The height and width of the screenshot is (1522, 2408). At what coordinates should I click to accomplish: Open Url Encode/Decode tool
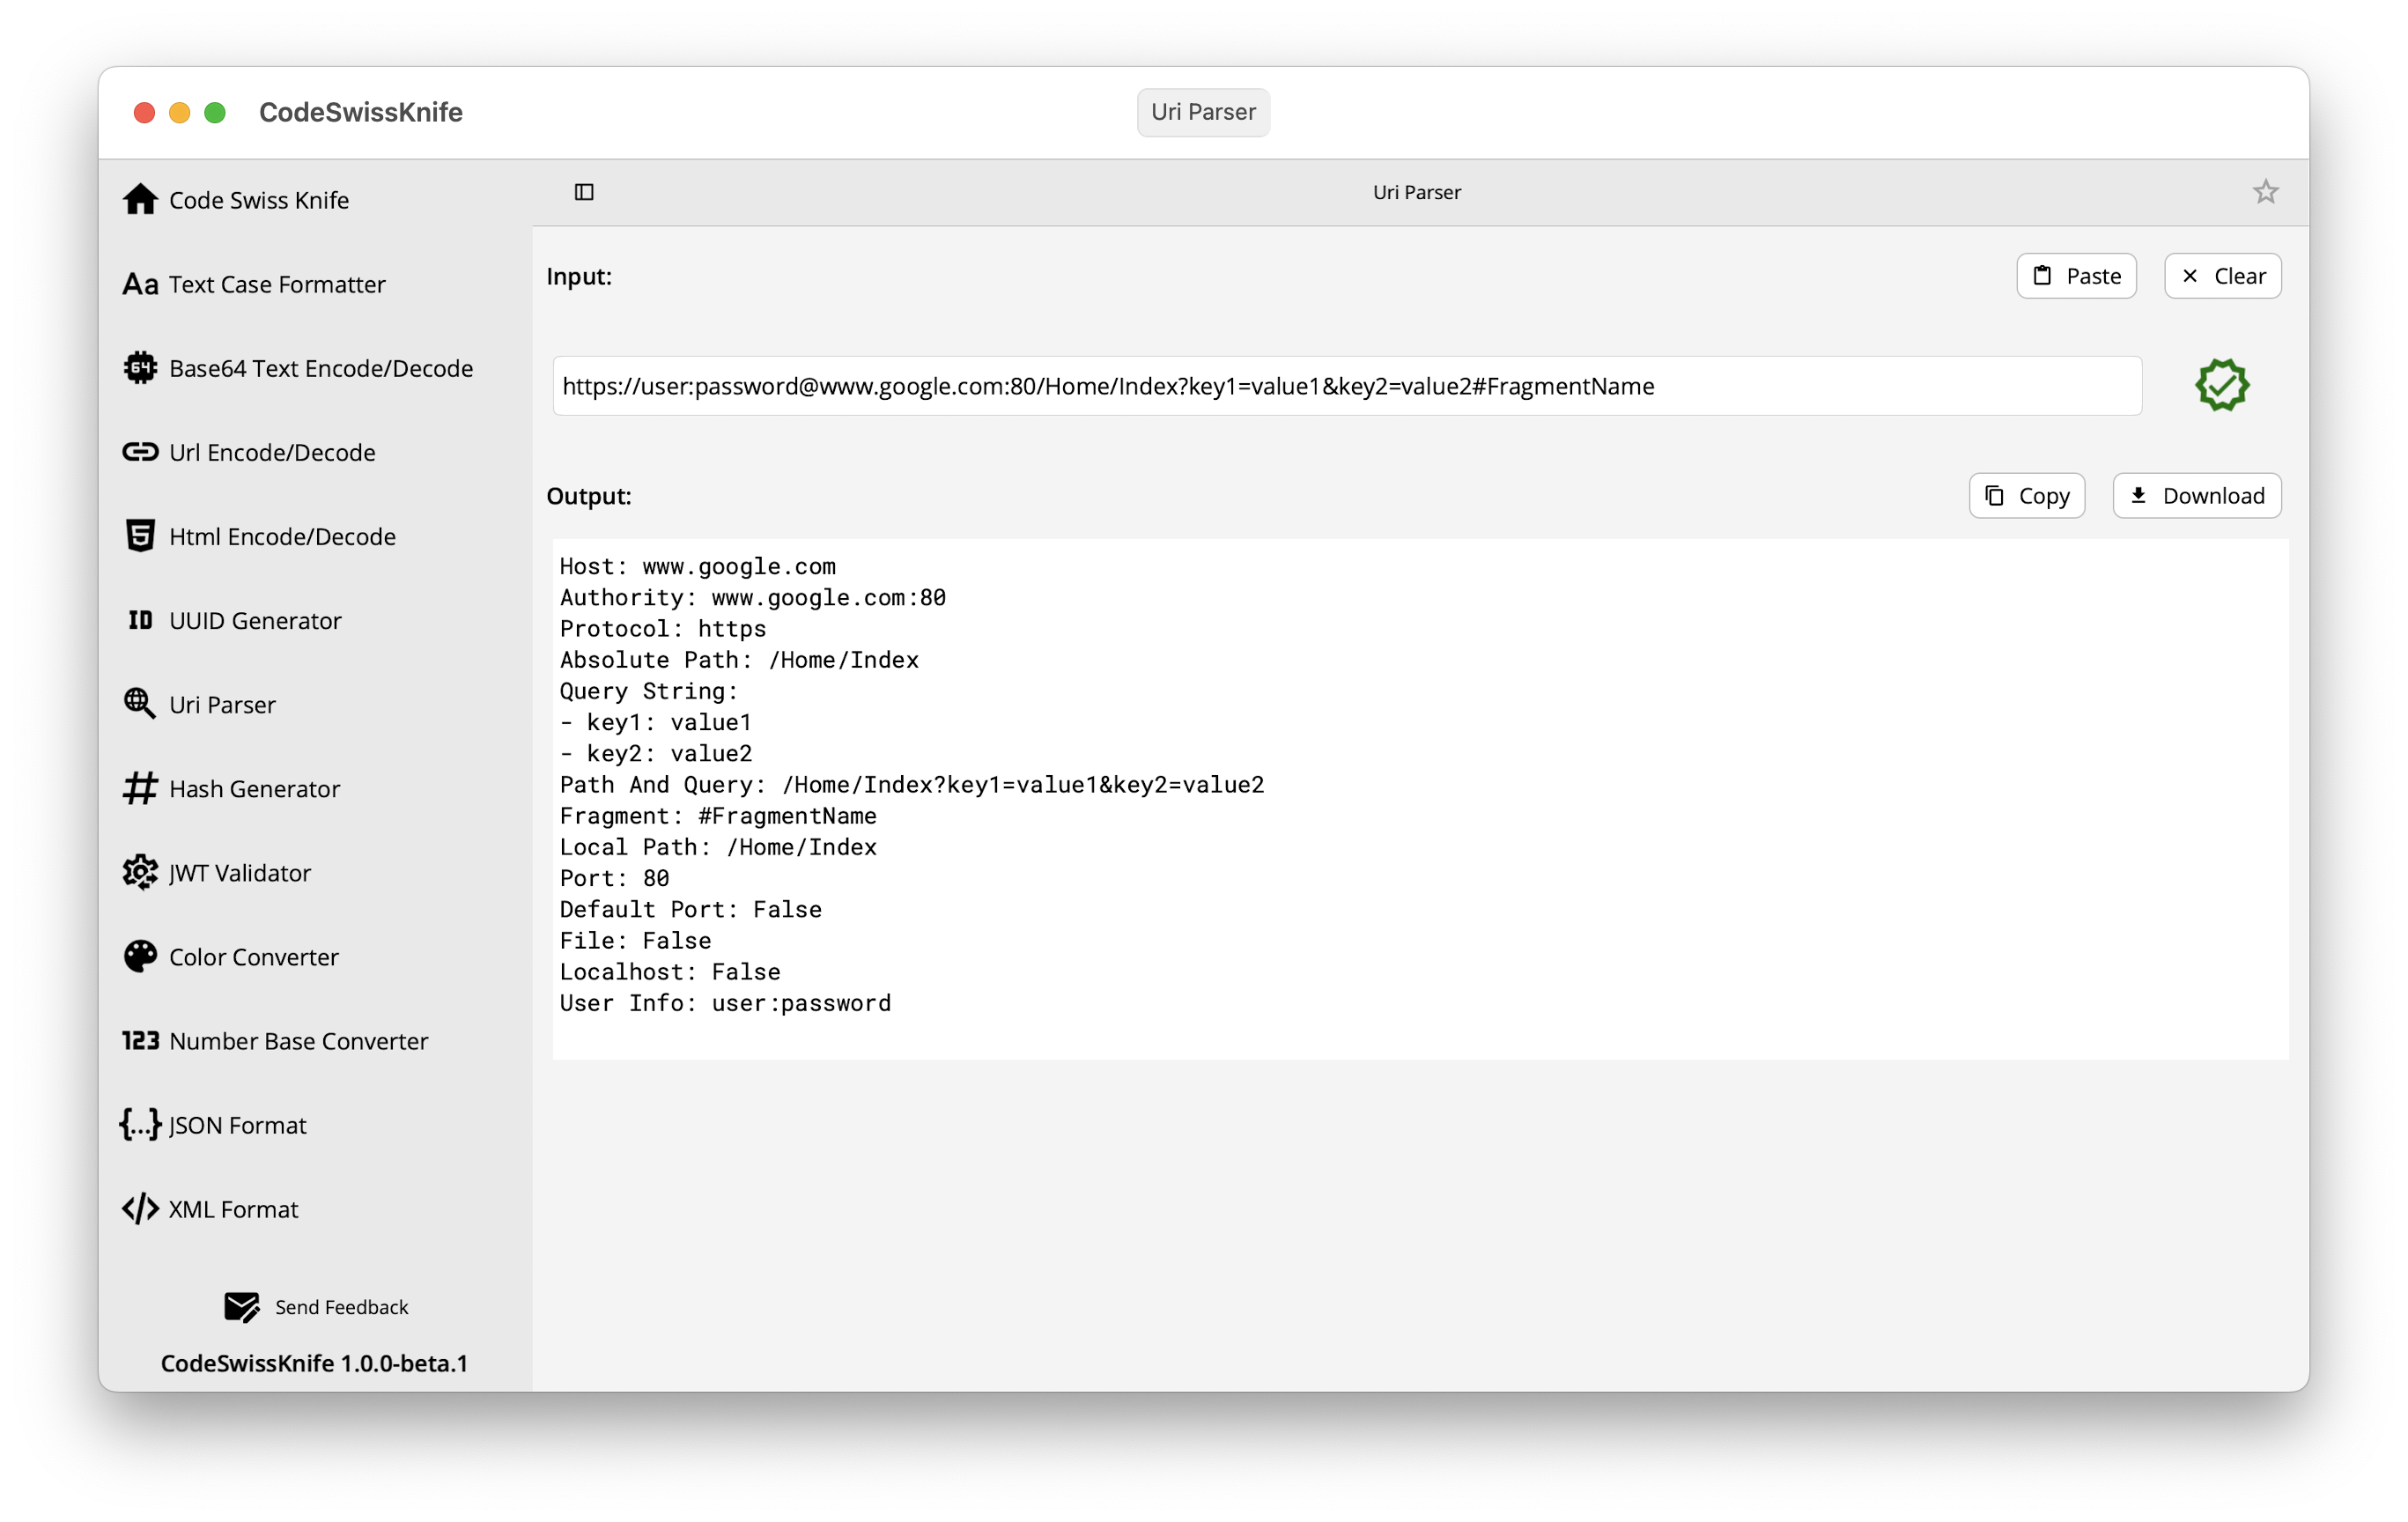272,452
